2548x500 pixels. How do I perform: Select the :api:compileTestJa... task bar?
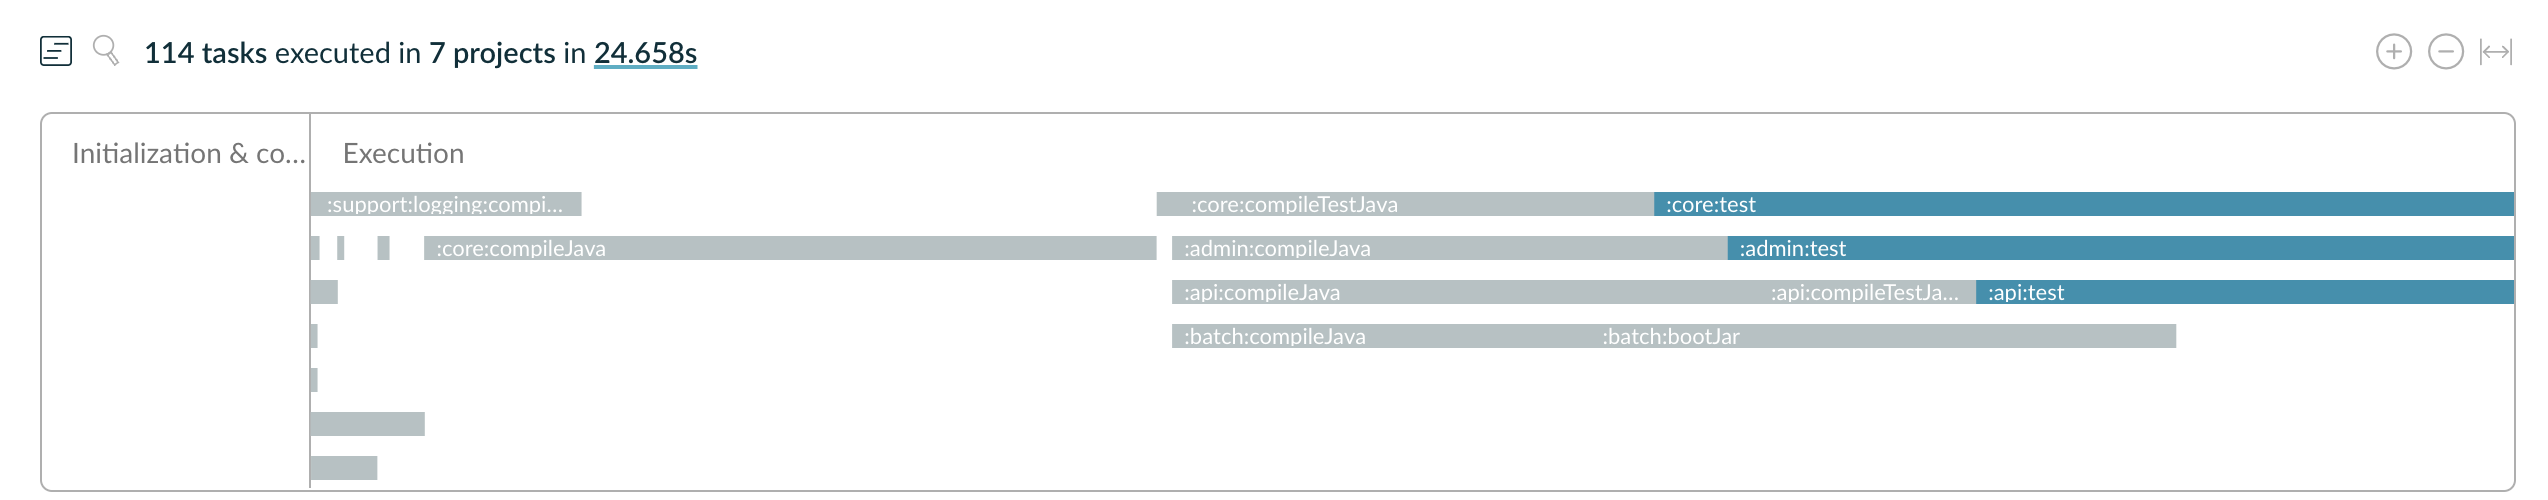click(x=1868, y=292)
